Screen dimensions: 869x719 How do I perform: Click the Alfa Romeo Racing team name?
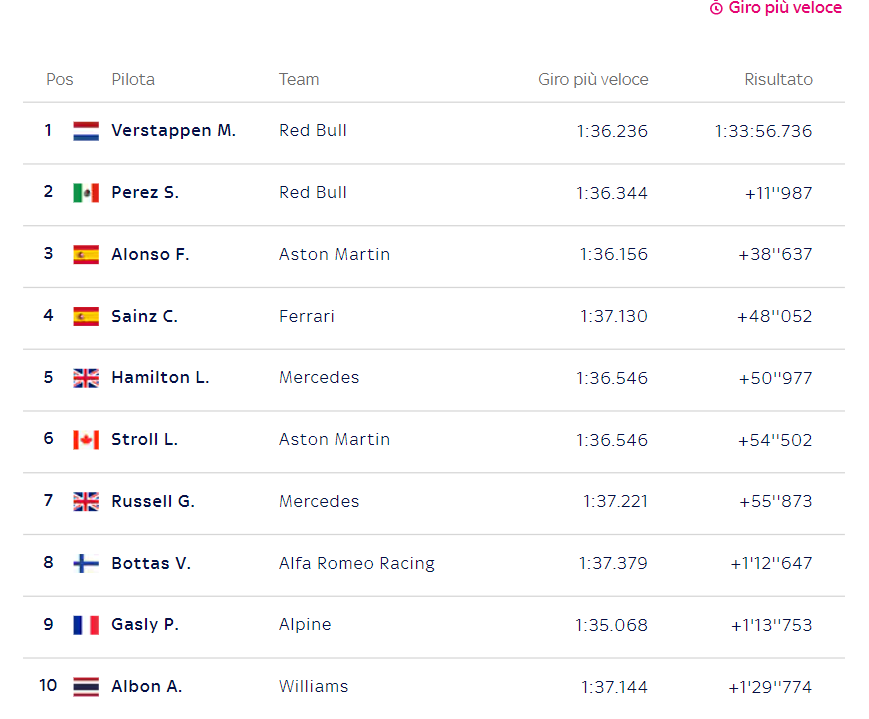pyautogui.click(x=357, y=564)
